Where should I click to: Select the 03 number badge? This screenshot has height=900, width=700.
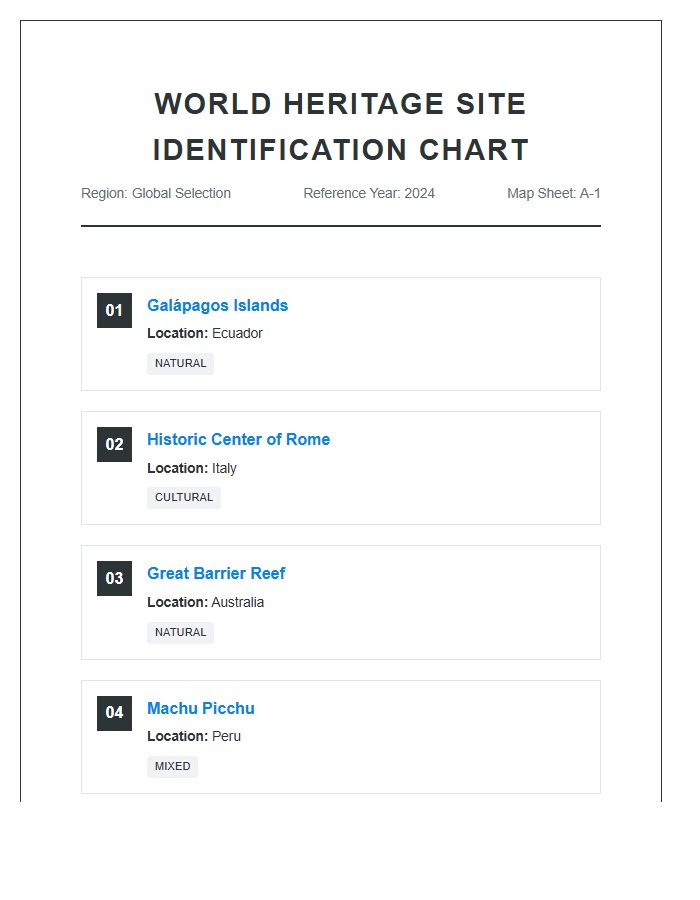click(114, 578)
